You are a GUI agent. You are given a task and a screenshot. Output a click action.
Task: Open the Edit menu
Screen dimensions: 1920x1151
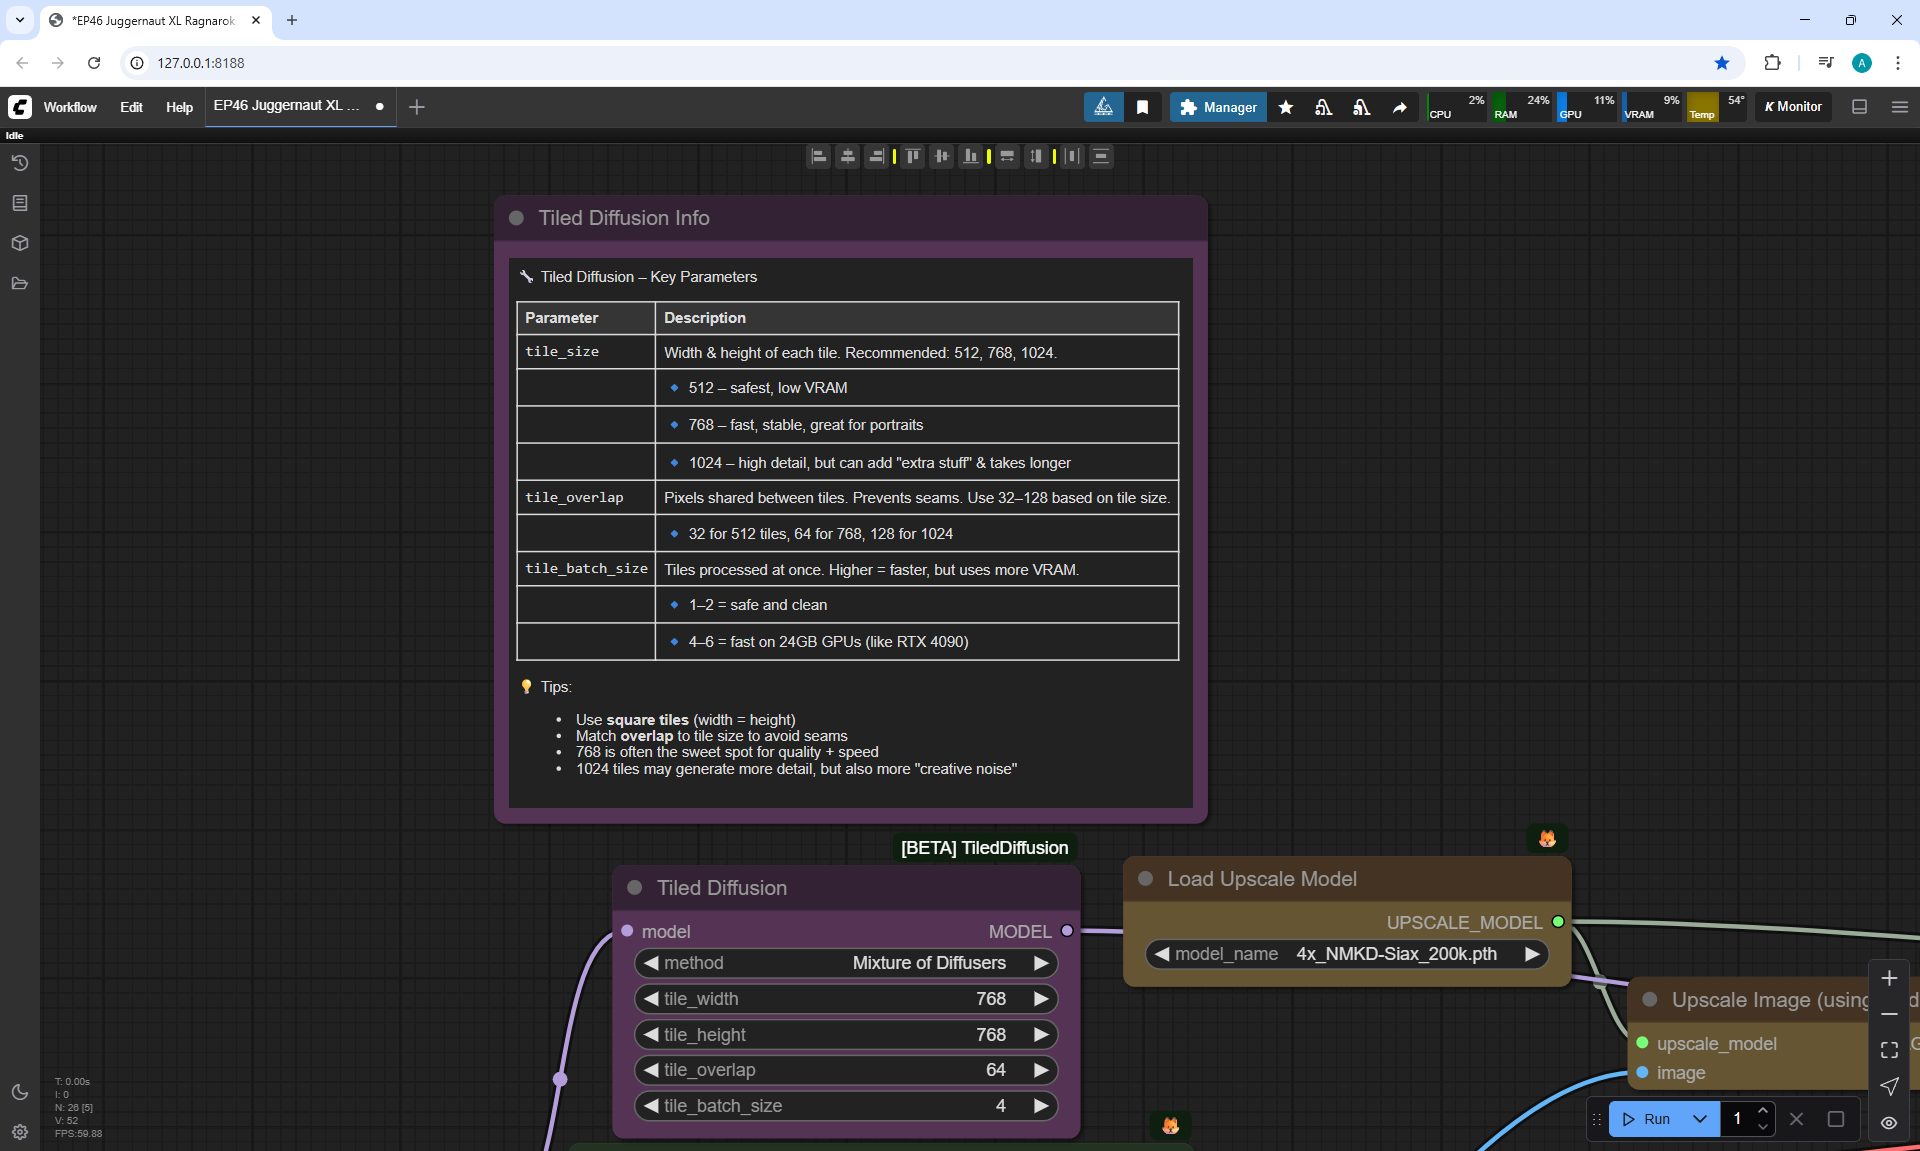coord(131,107)
